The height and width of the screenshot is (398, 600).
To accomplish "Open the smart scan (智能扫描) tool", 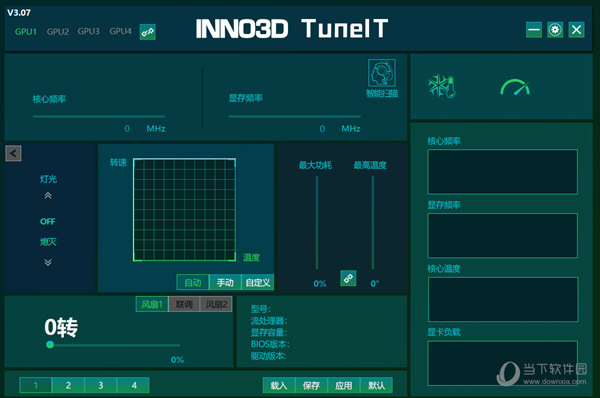I will click(x=382, y=78).
